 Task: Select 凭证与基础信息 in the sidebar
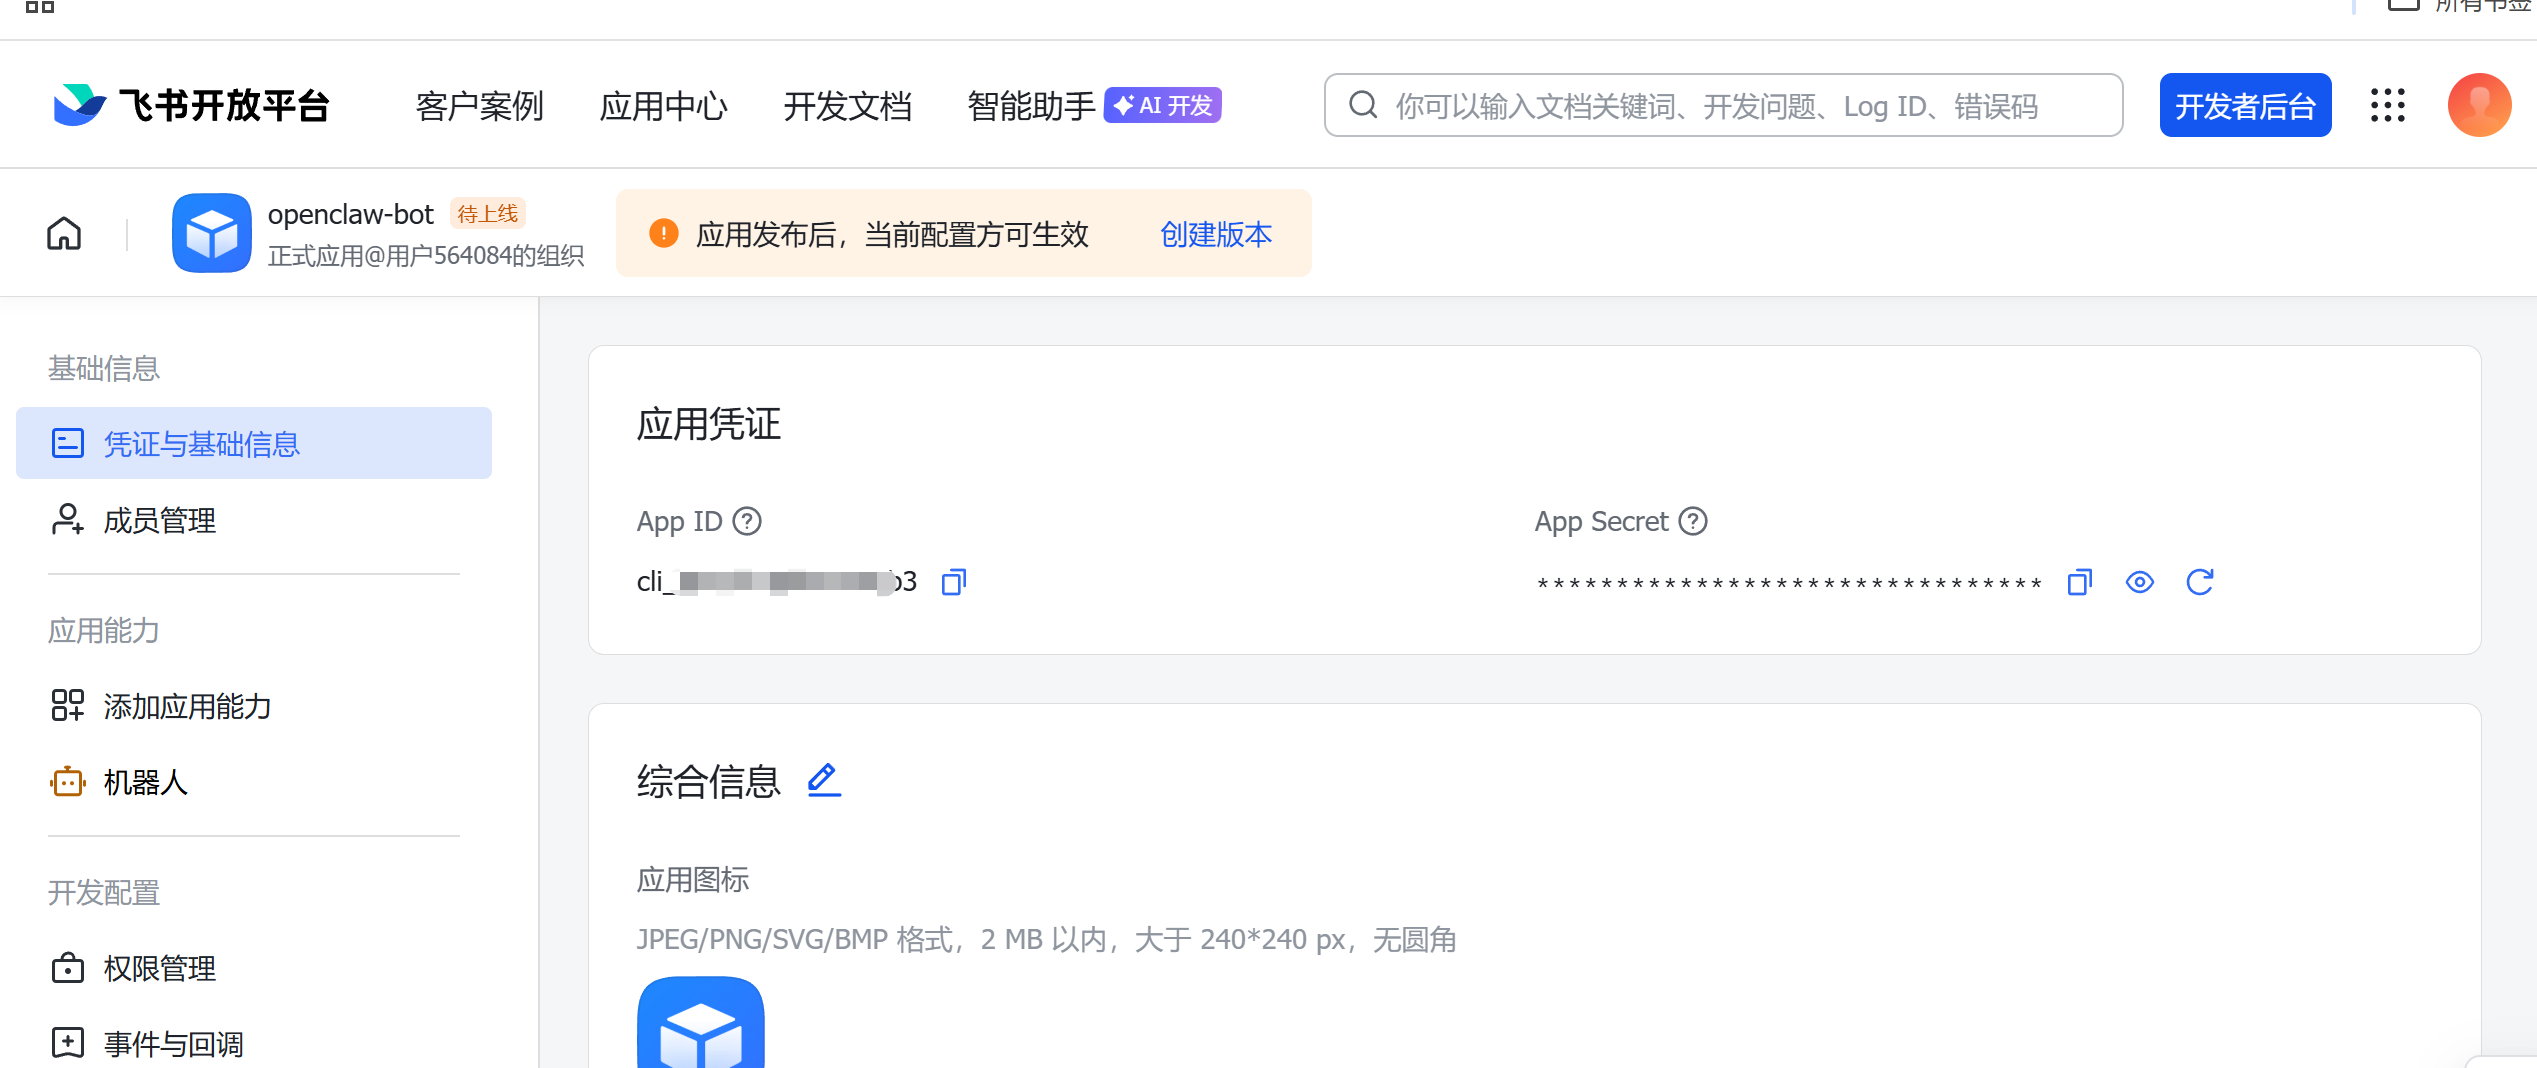click(254, 443)
